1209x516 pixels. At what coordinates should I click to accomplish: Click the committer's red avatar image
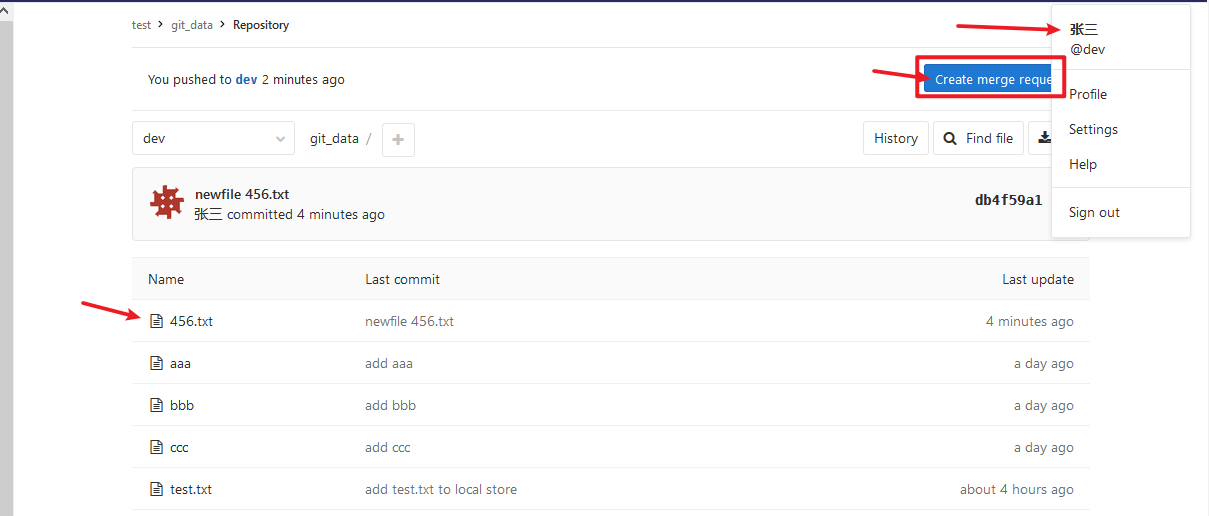click(167, 203)
